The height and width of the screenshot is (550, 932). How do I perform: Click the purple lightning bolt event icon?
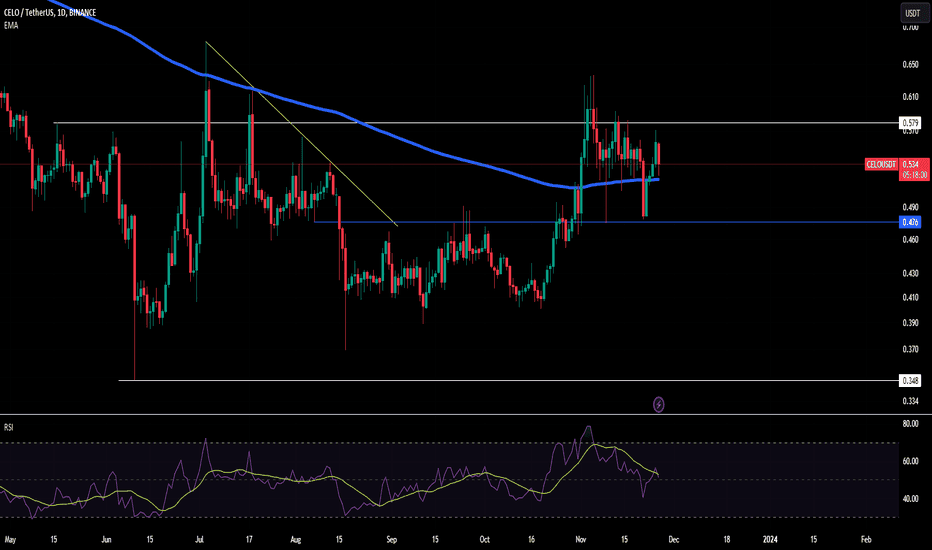(658, 404)
